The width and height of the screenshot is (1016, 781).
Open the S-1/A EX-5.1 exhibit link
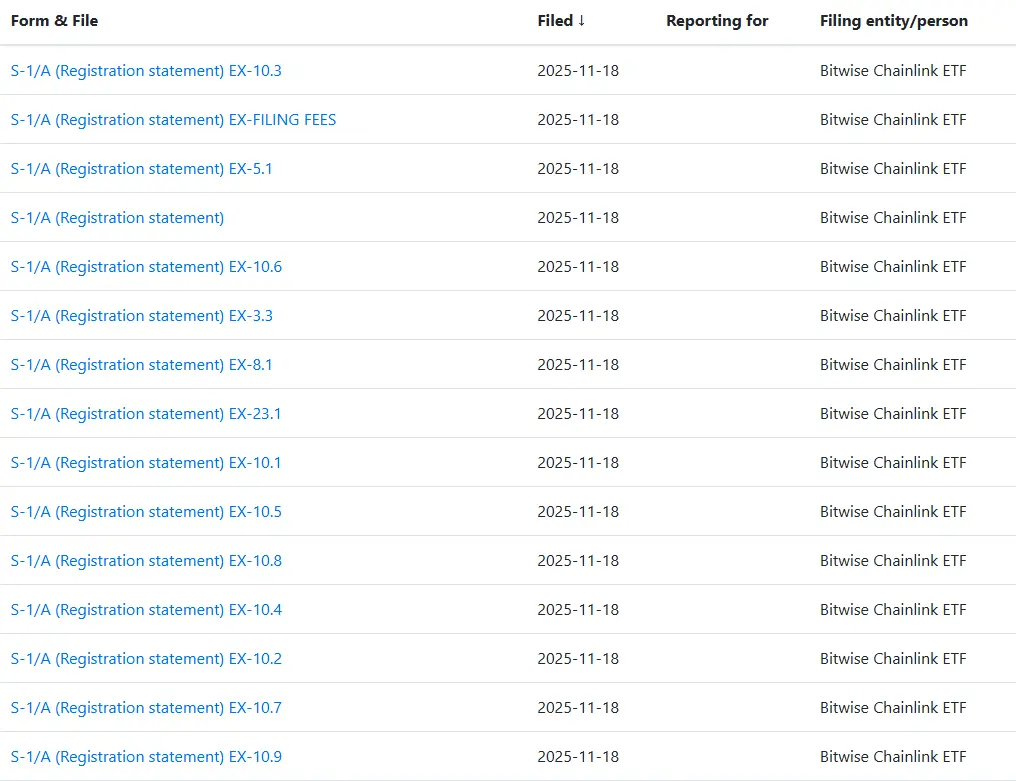point(141,169)
